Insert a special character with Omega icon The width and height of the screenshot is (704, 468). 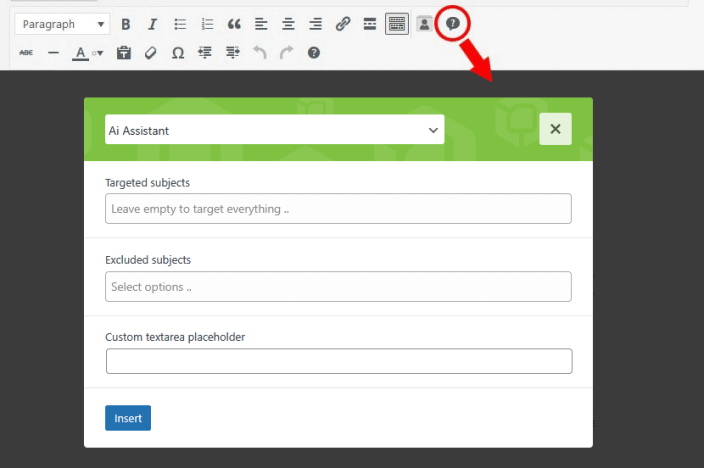point(178,53)
